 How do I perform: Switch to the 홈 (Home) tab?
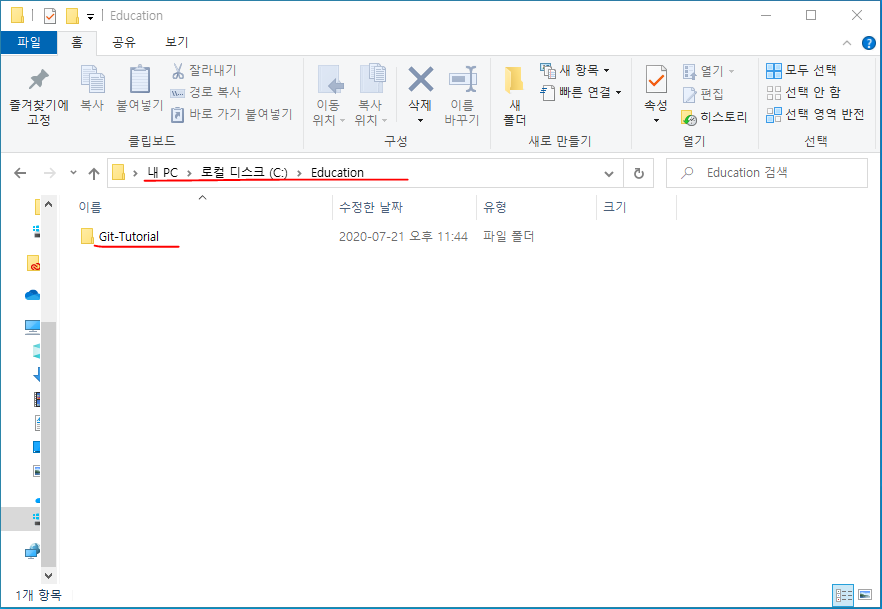tap(77, 42)
